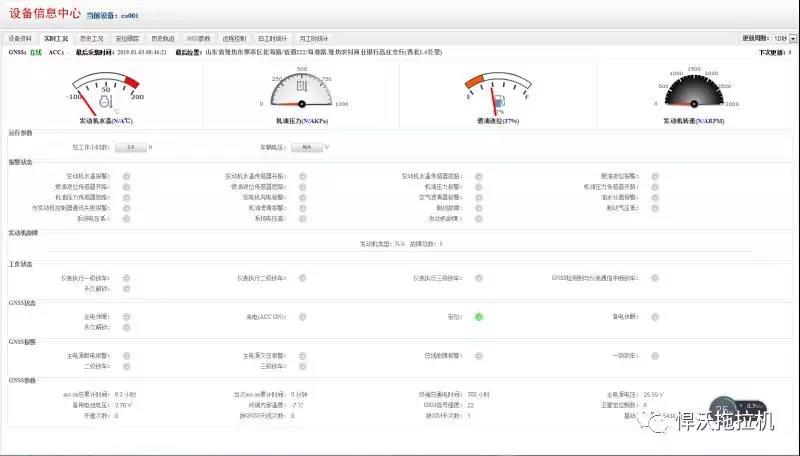This screenshot has width=800, height=456.
Task: Click the 主电源断电报警 indicator
Action: coord(126,355)
